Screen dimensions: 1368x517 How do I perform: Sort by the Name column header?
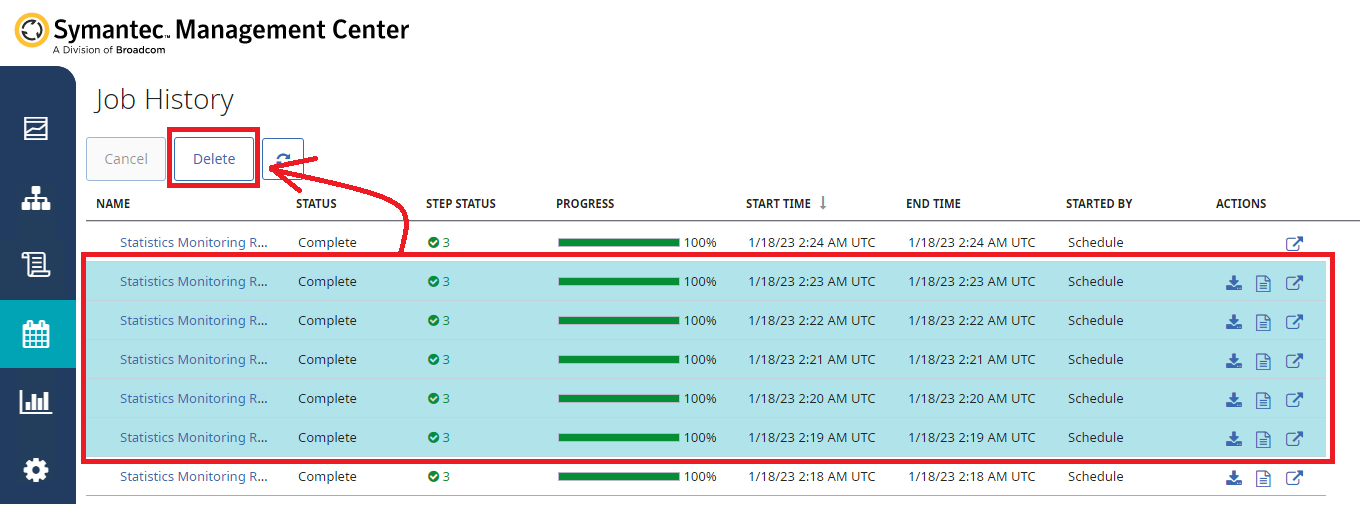[x=113, y=204]
